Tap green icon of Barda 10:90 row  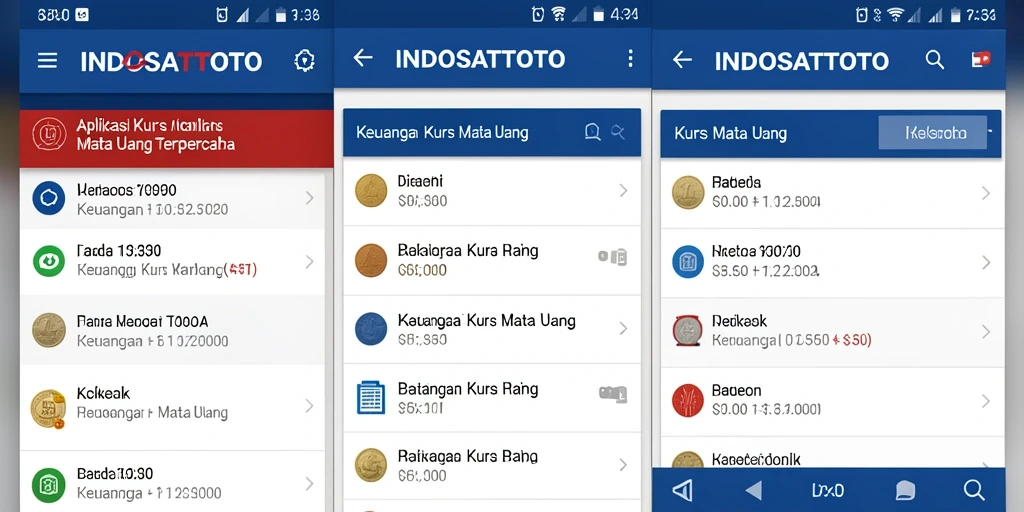[x=49, y=485]
